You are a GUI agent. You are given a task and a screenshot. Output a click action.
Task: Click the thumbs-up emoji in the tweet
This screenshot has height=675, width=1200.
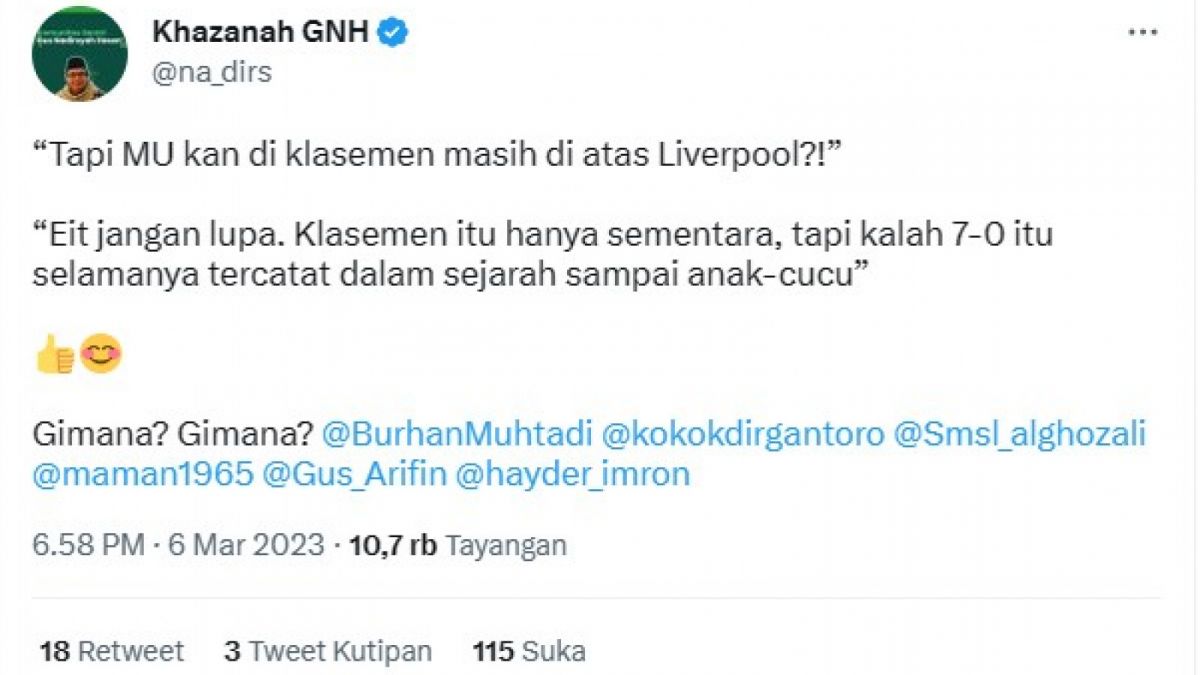[x=55, y=355]
